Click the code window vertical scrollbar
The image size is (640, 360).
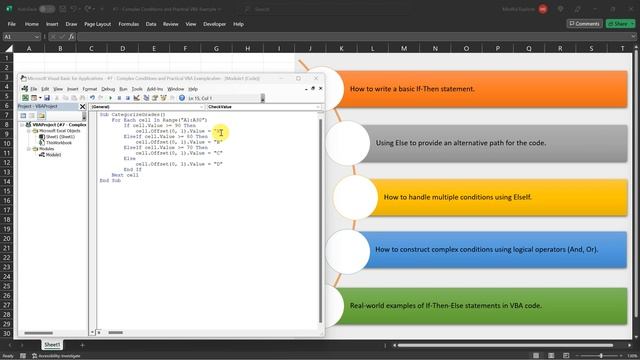[x=320, y=220]
